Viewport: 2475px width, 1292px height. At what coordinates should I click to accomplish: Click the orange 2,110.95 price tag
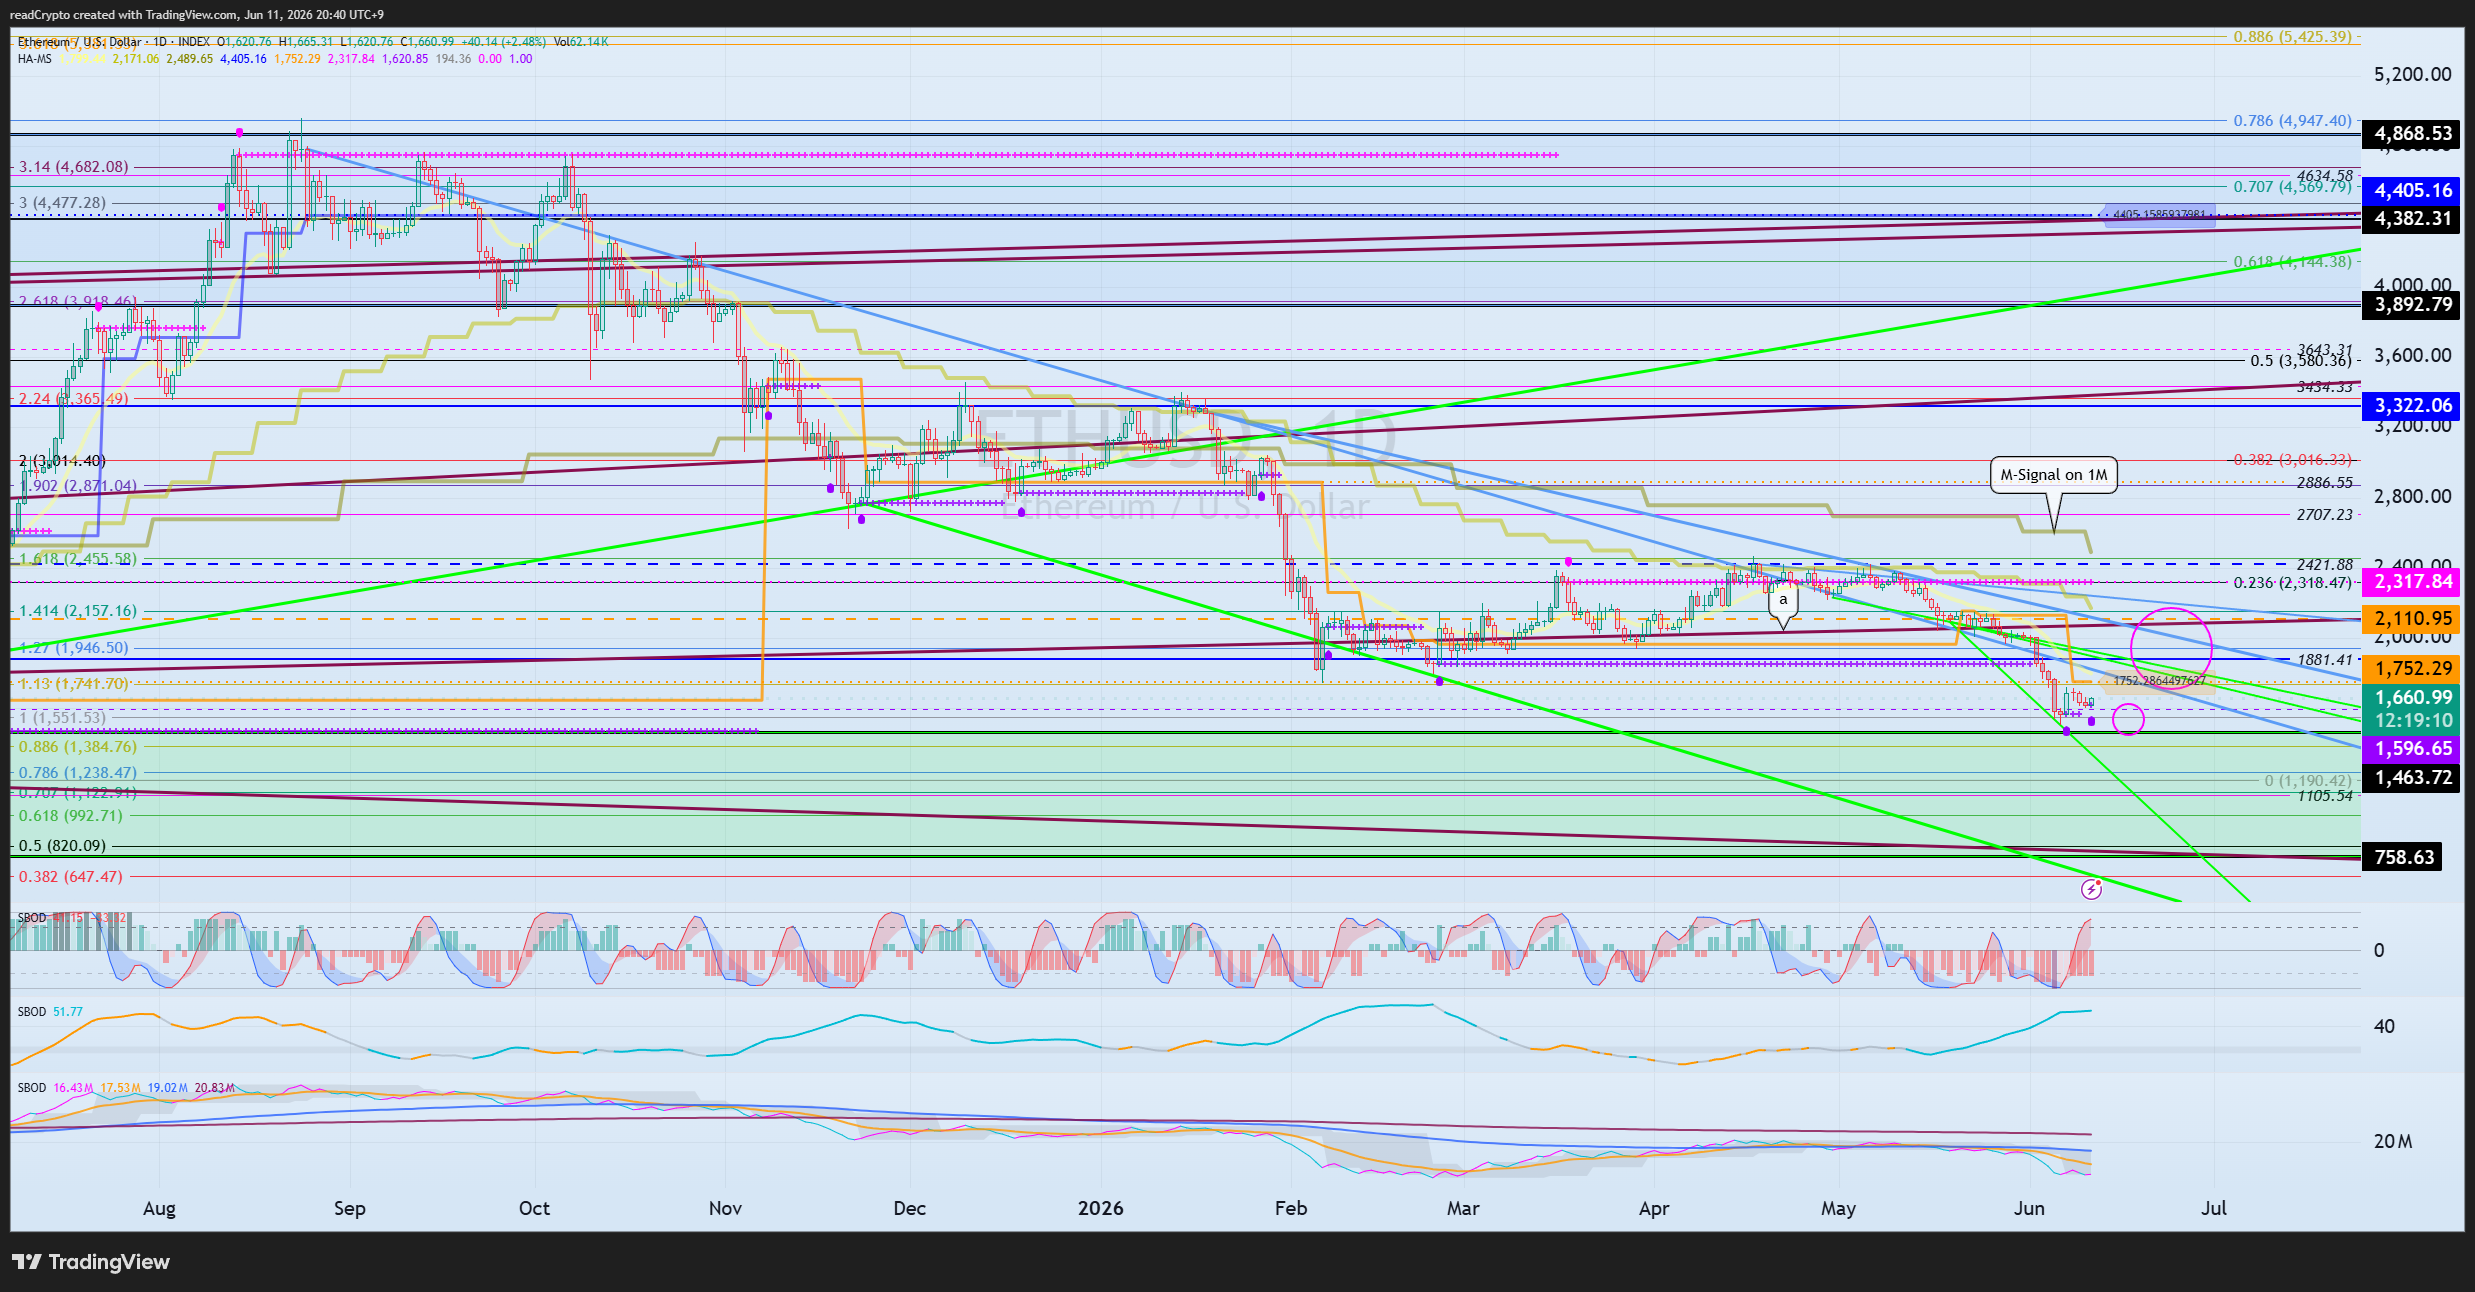(x=2413, y=618)
